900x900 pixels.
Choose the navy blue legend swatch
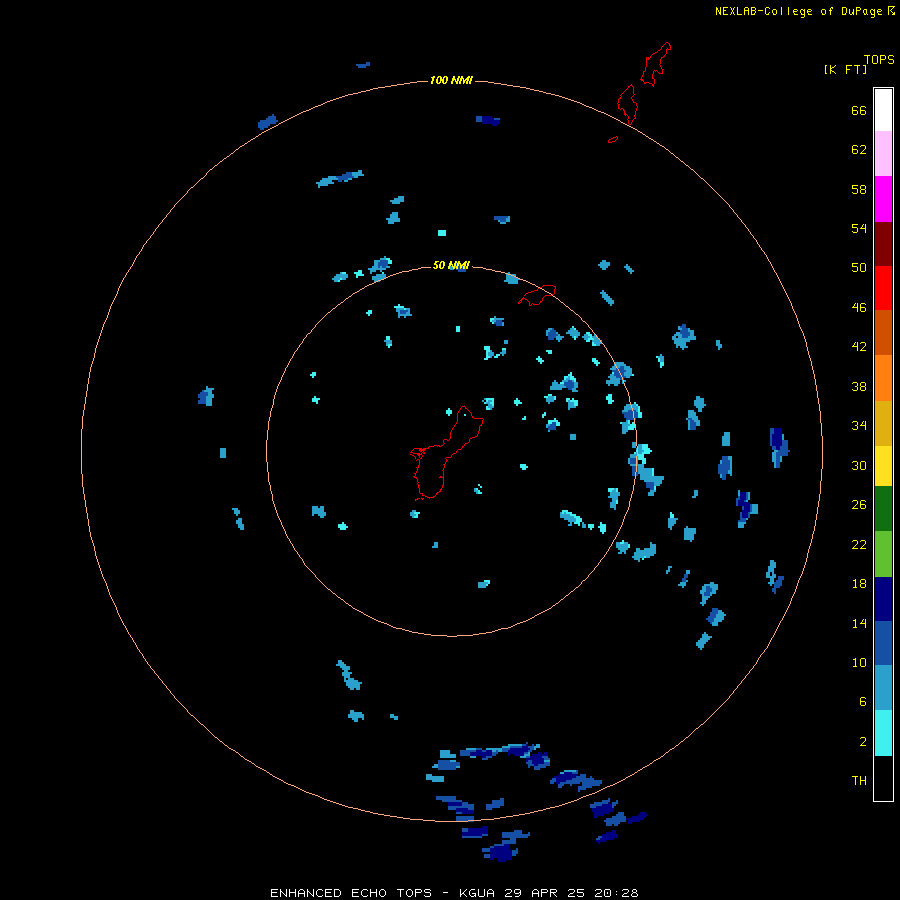coord(883,599)
